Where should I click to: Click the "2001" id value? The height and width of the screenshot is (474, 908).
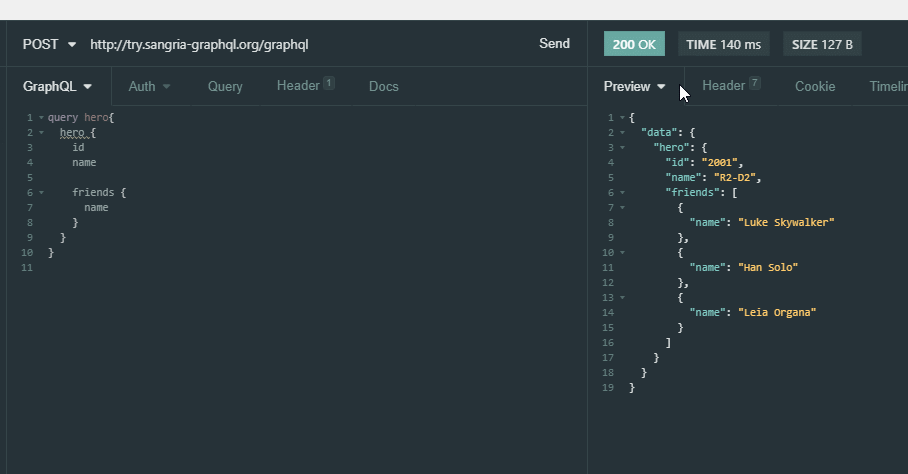pyautogui.click(x=719, y=163)
